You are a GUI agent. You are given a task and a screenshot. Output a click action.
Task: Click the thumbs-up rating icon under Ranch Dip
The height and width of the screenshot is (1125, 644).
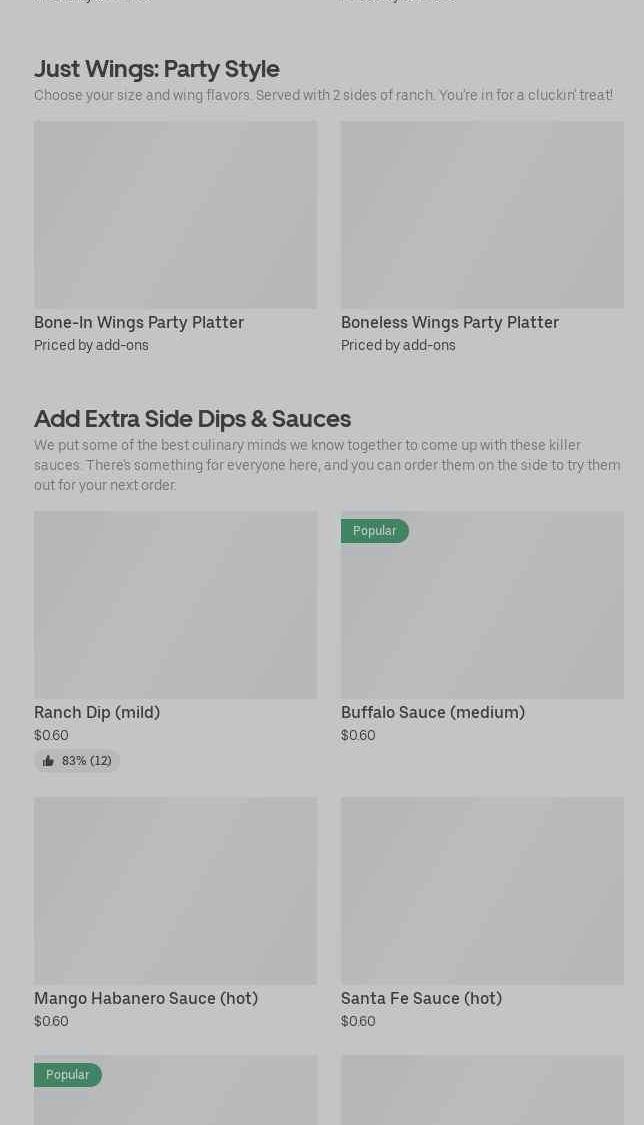[48, 761]
